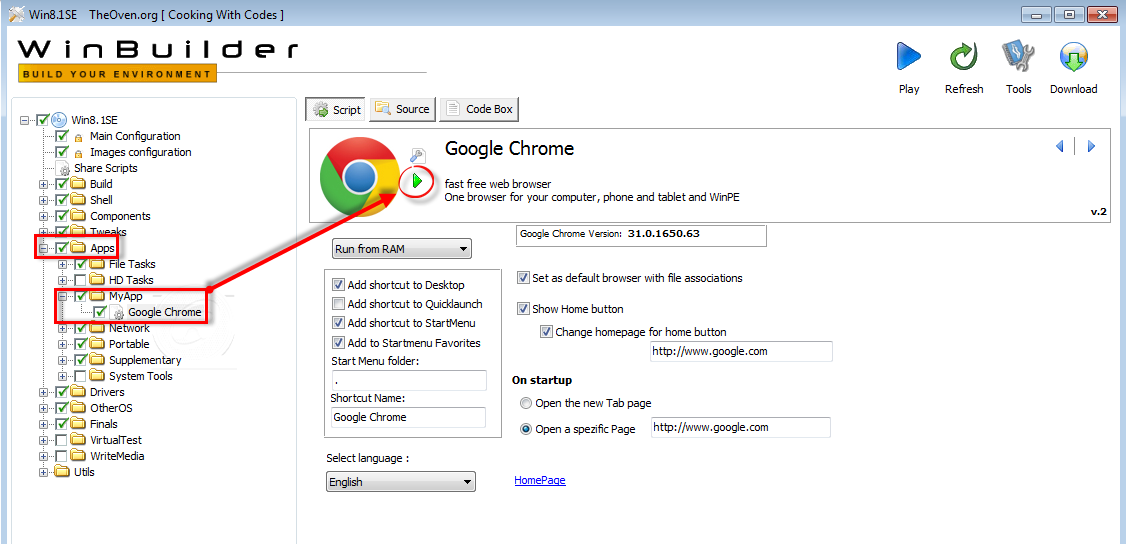Click the Images configuration lock icon
The height and width of the screenshot is (544, 1126).
[x=78, y=153]
